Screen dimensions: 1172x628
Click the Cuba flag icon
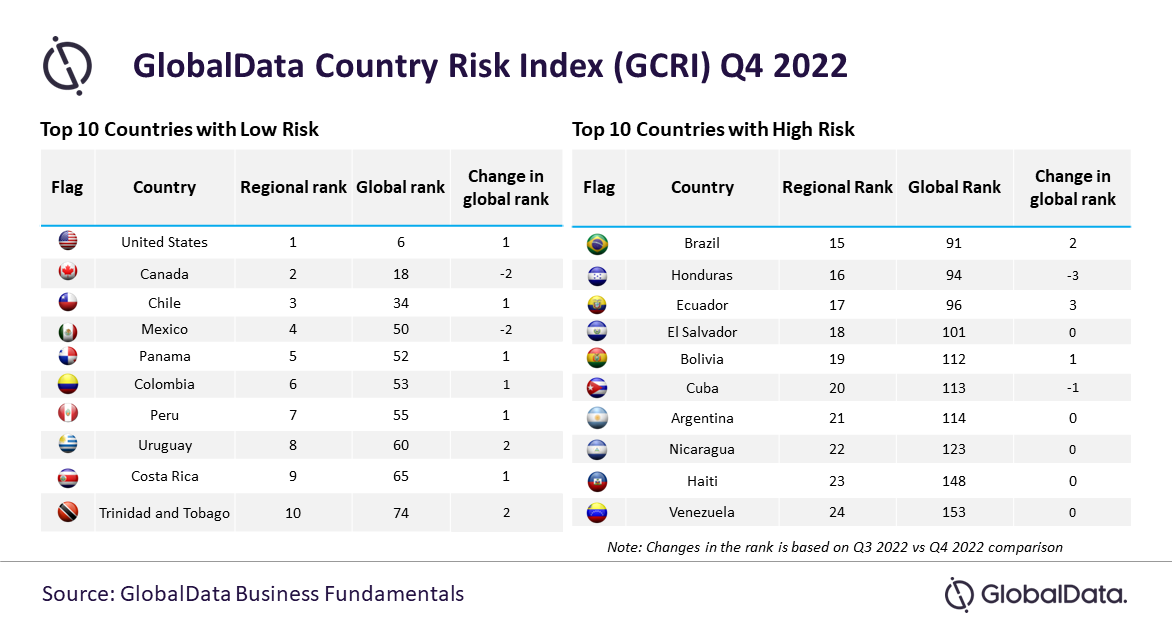click(x=597, y=387)
